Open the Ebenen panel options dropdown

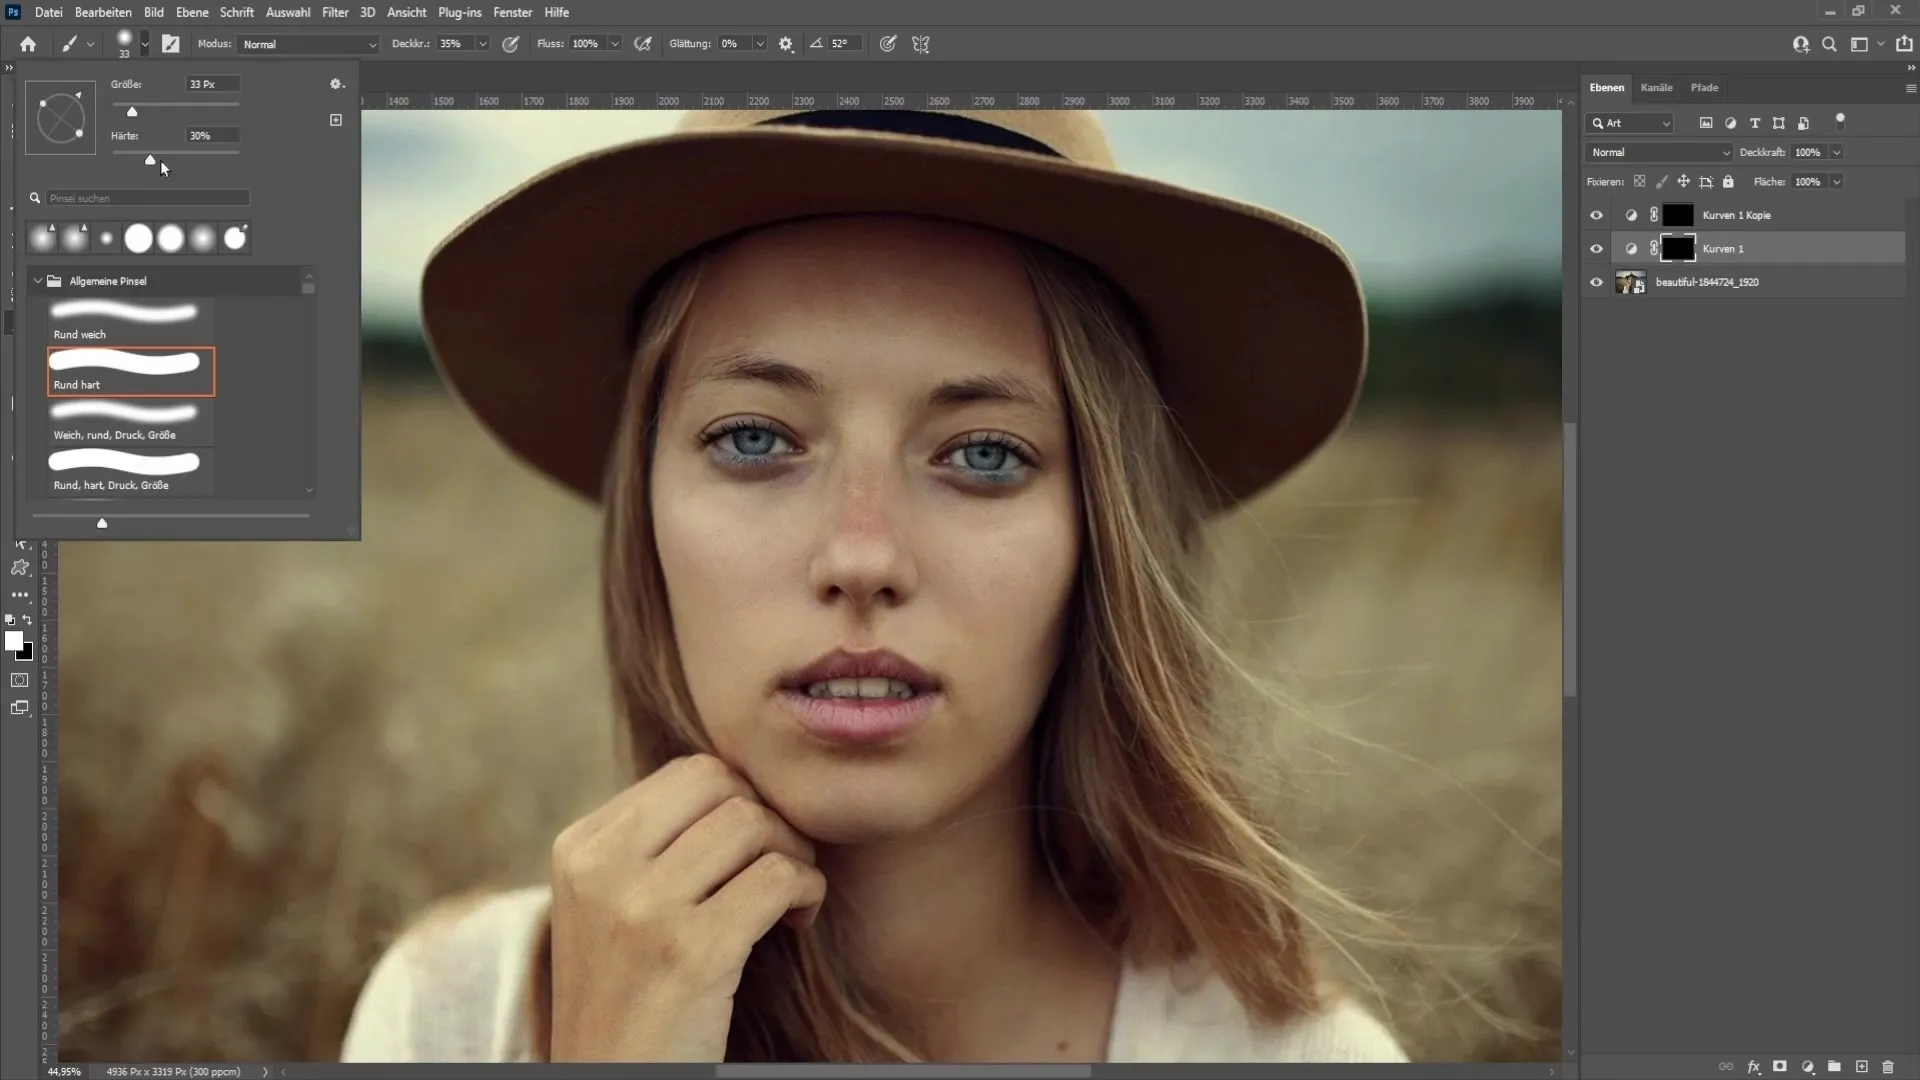pos(1908,87)
